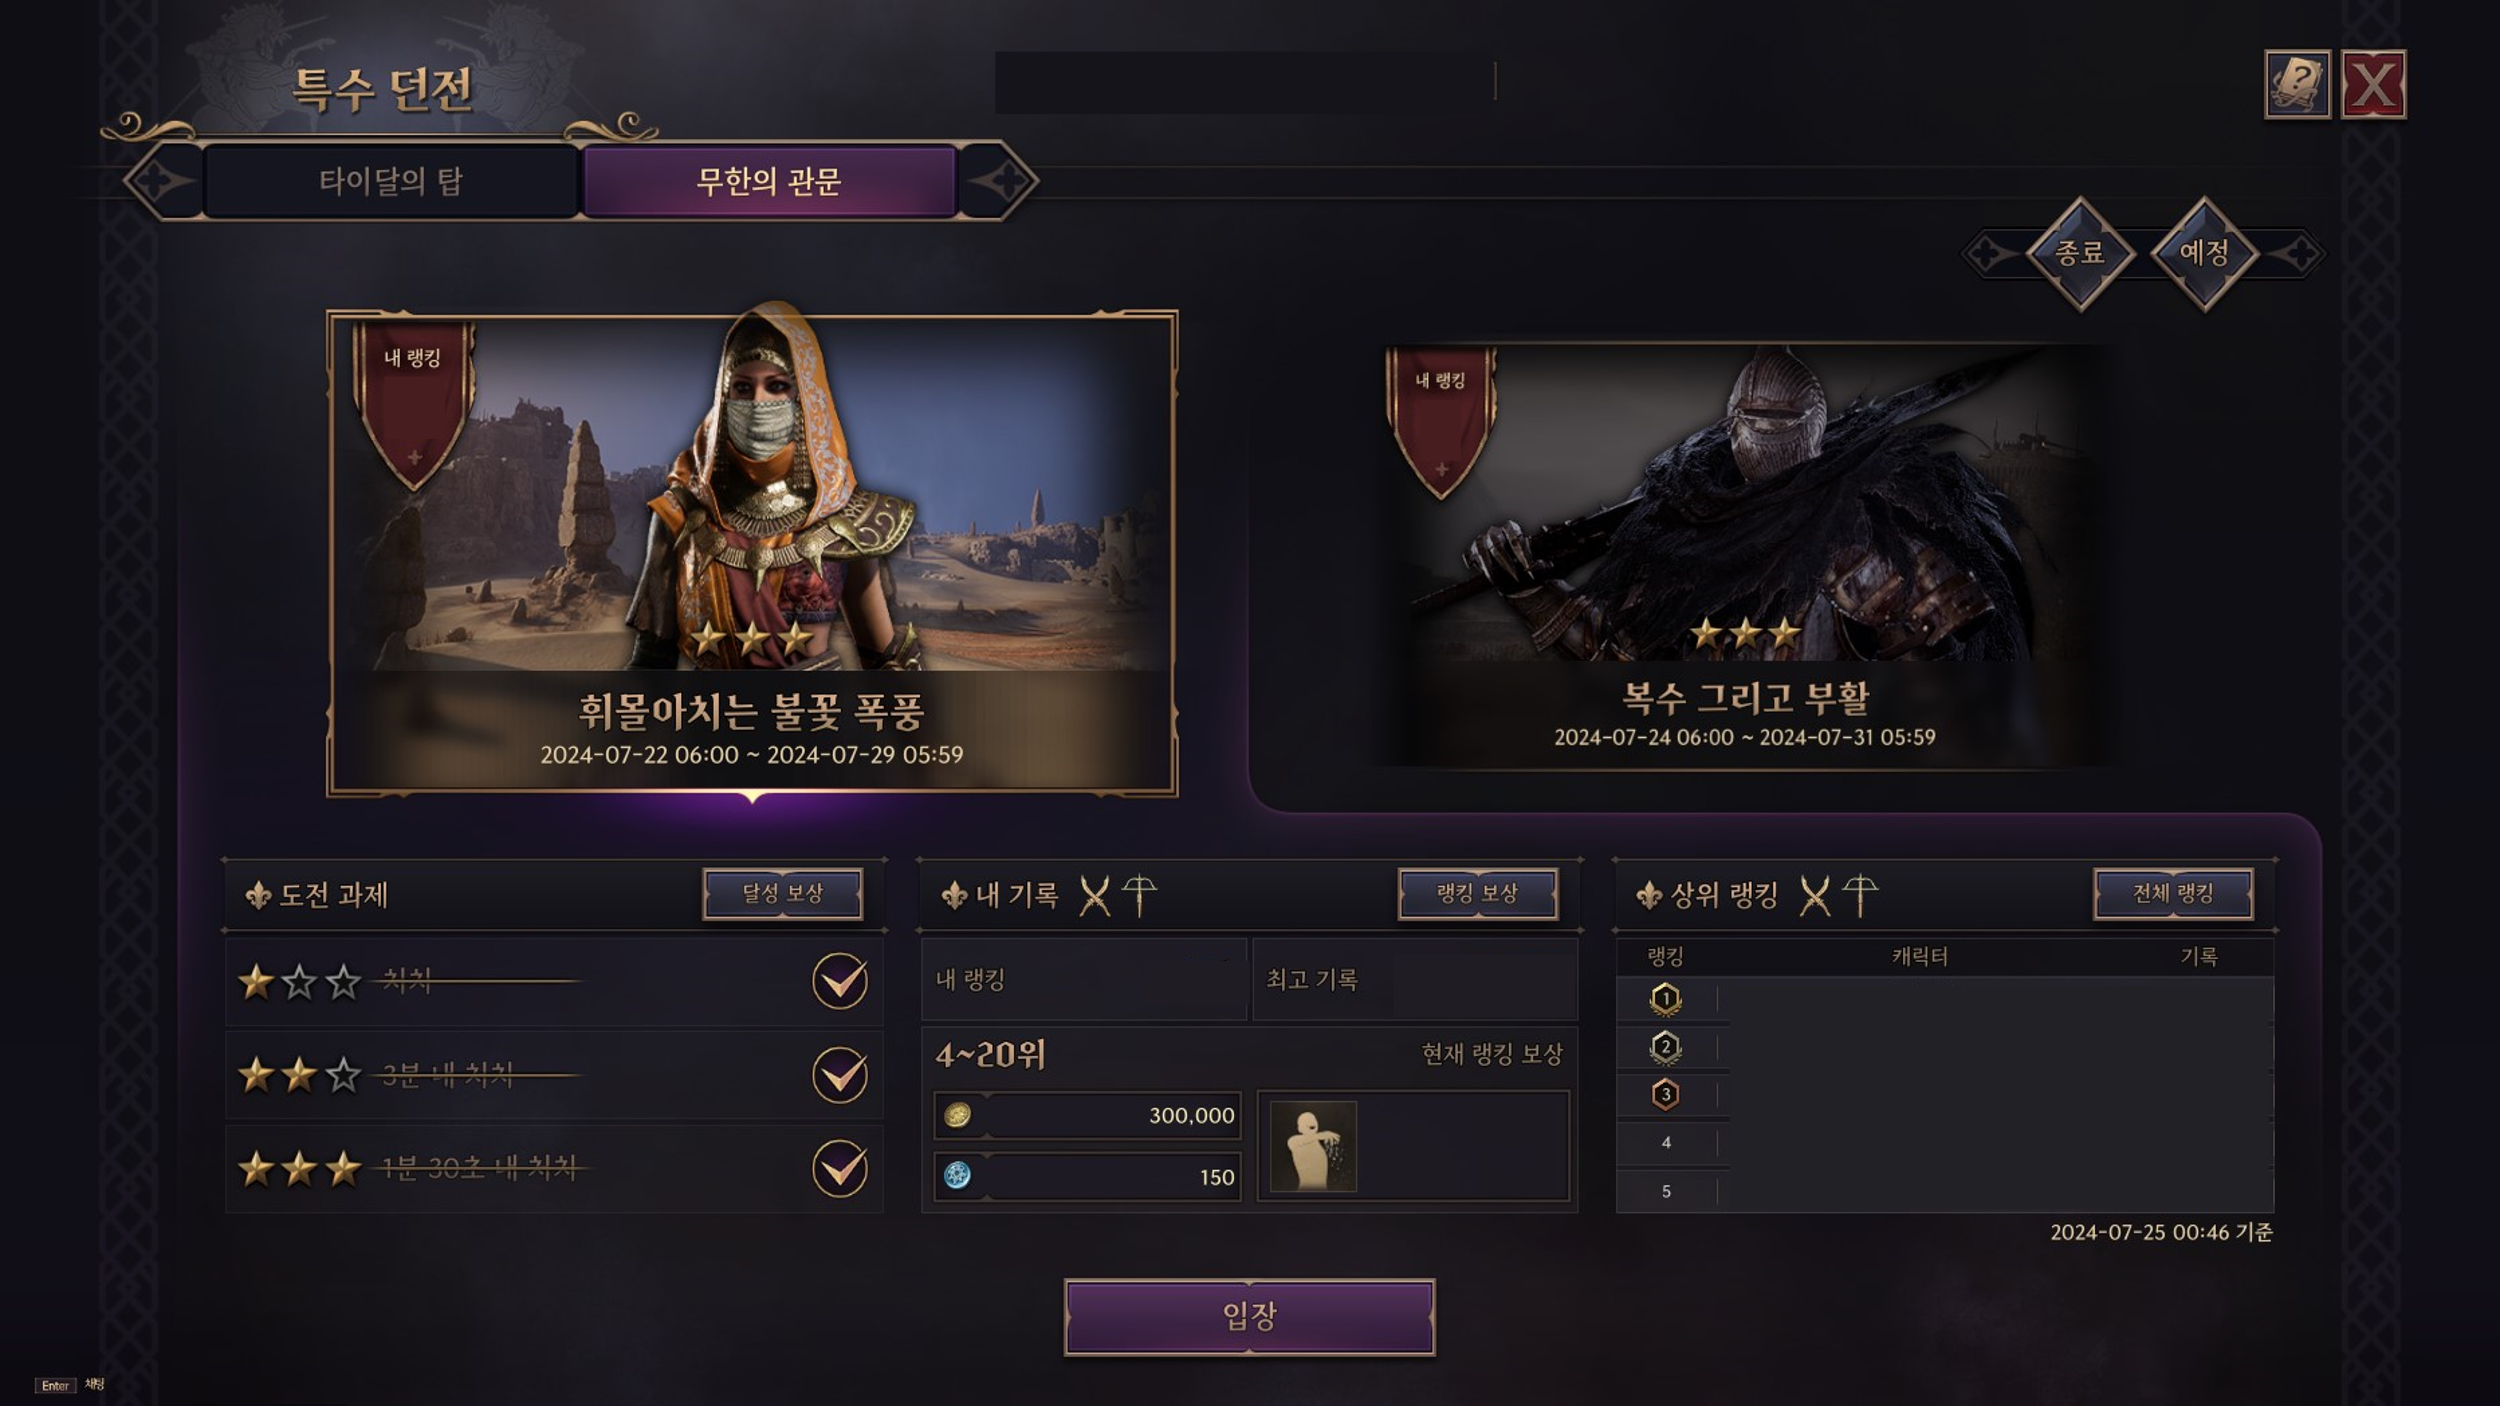The height and width of the screenshot is (1406, 2500).
Task: Click the blue gem 150 reward icon
Action: click(x=957, y=1176)
